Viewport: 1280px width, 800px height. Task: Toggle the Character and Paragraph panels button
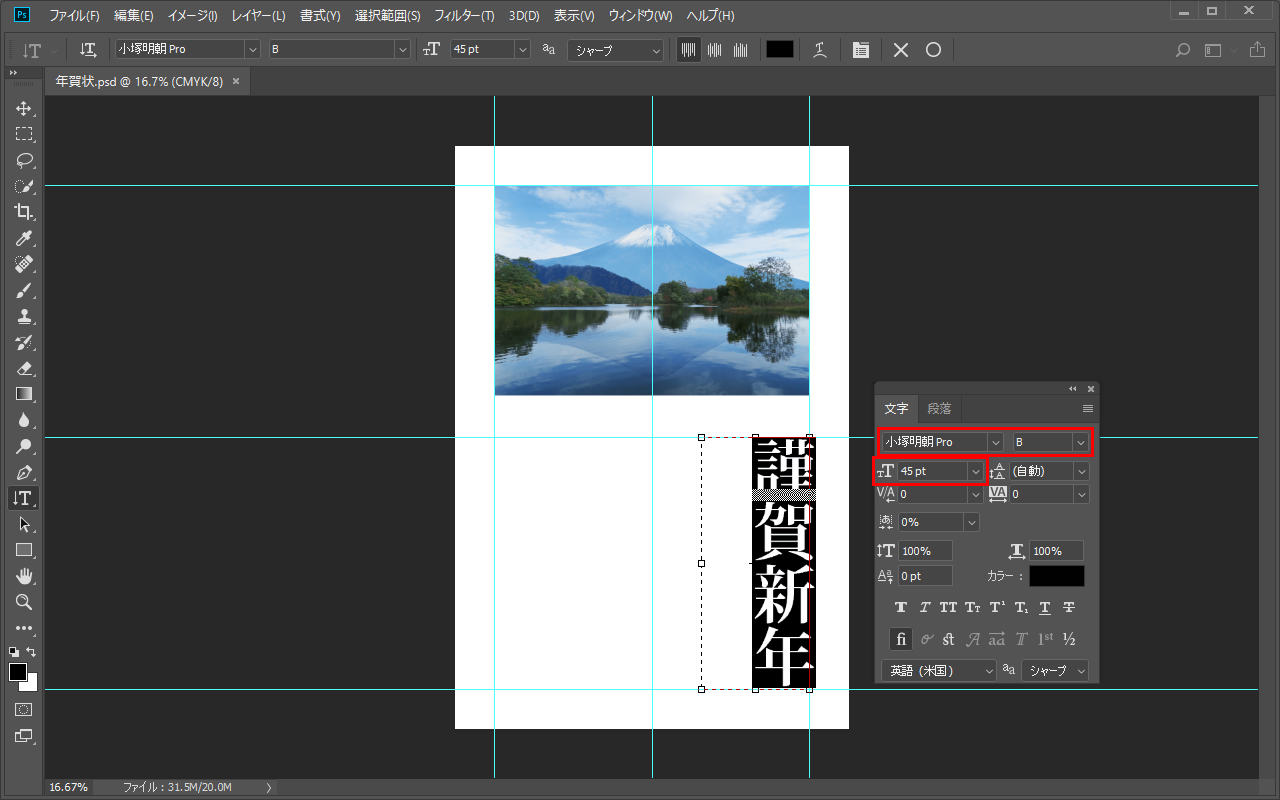(860, 49)
